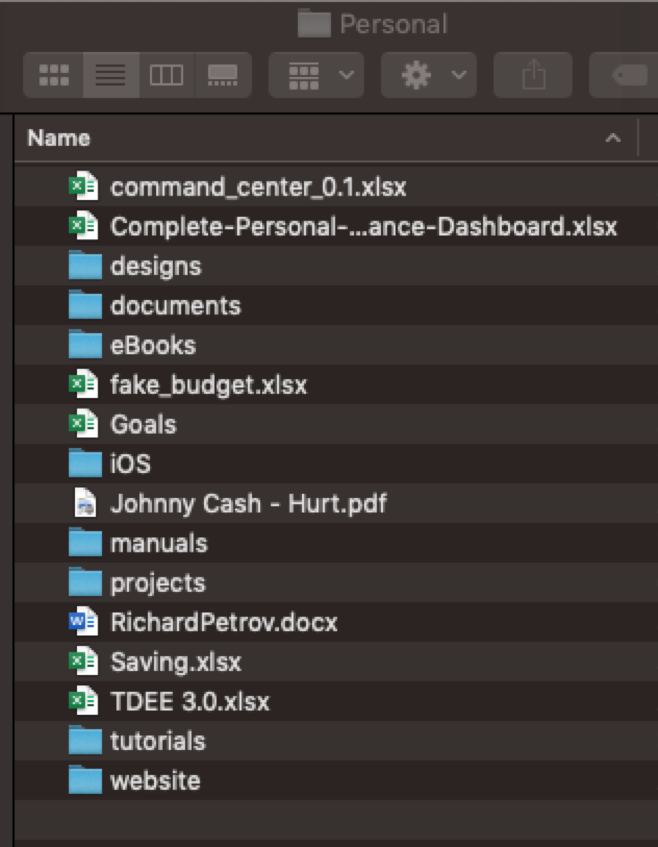Click the documents folder icon
Viewport: 658px width, 847px height.
tap(85, 305)
